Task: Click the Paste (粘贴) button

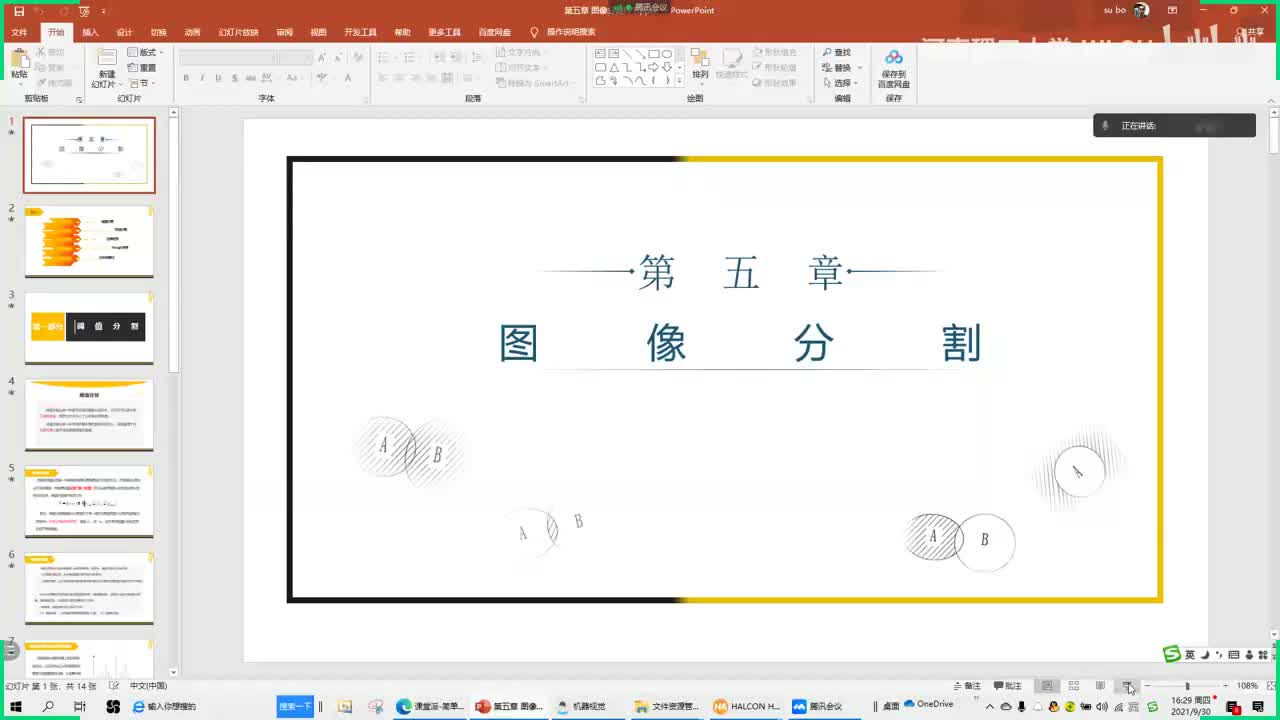Action: [19, 65]
